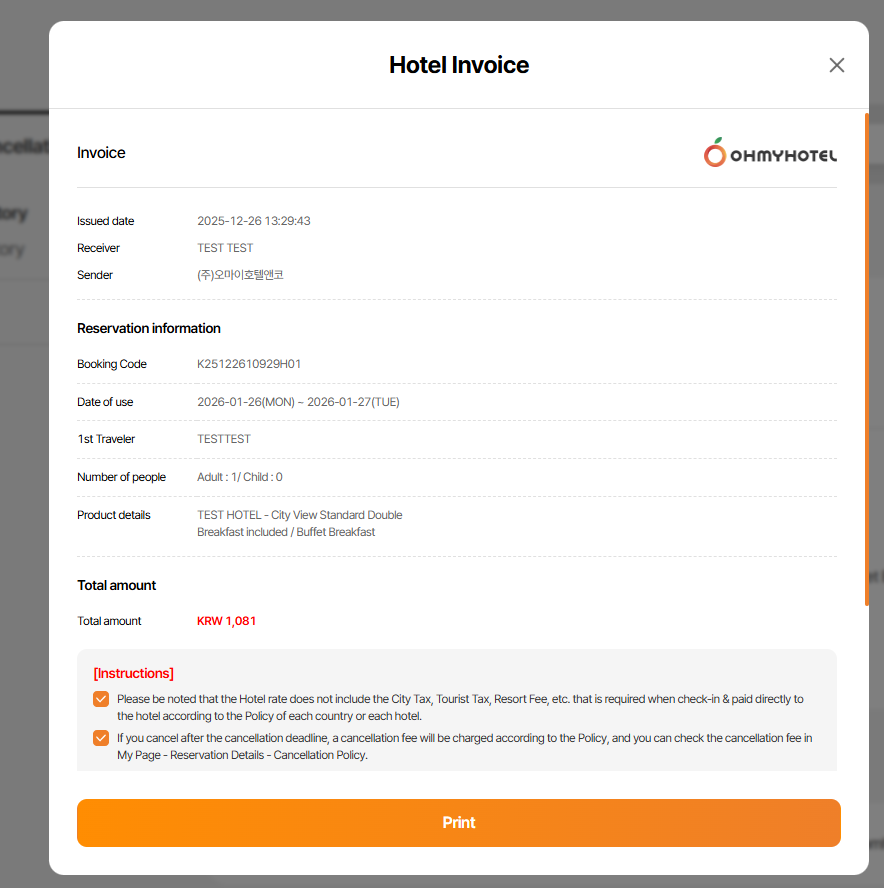Click the date of use range

298,402
